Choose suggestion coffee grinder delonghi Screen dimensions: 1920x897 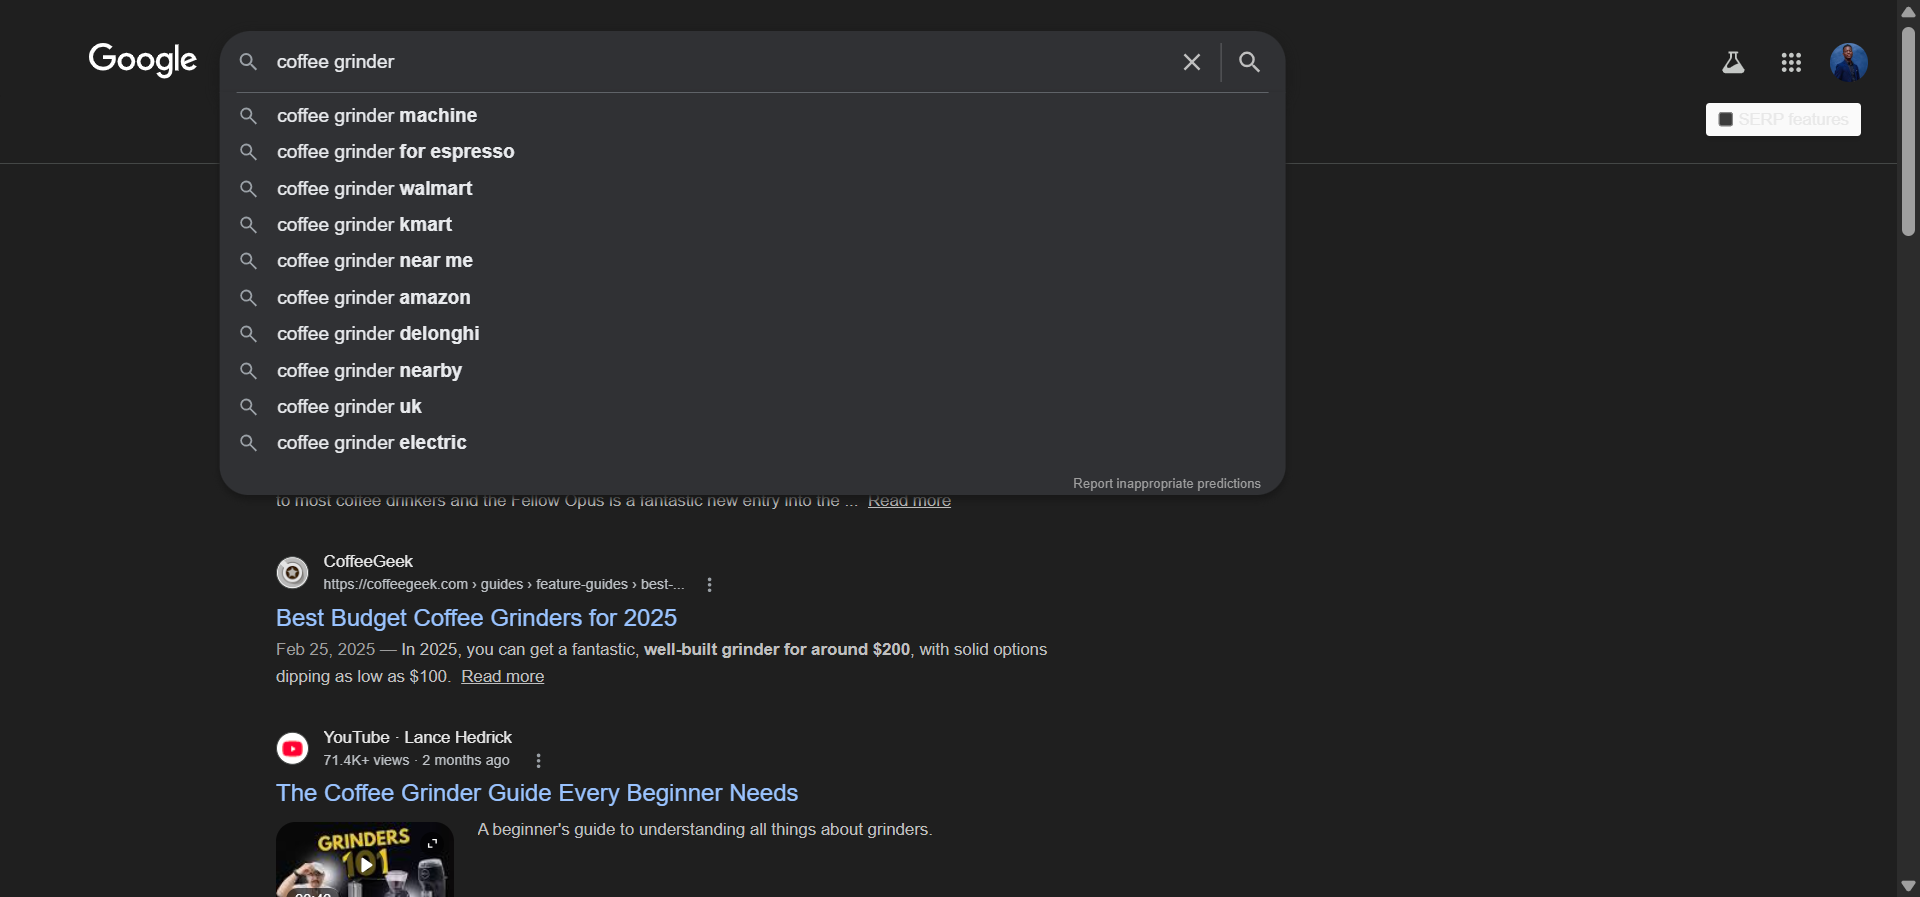pyautogui.click(x=752, y=334)
